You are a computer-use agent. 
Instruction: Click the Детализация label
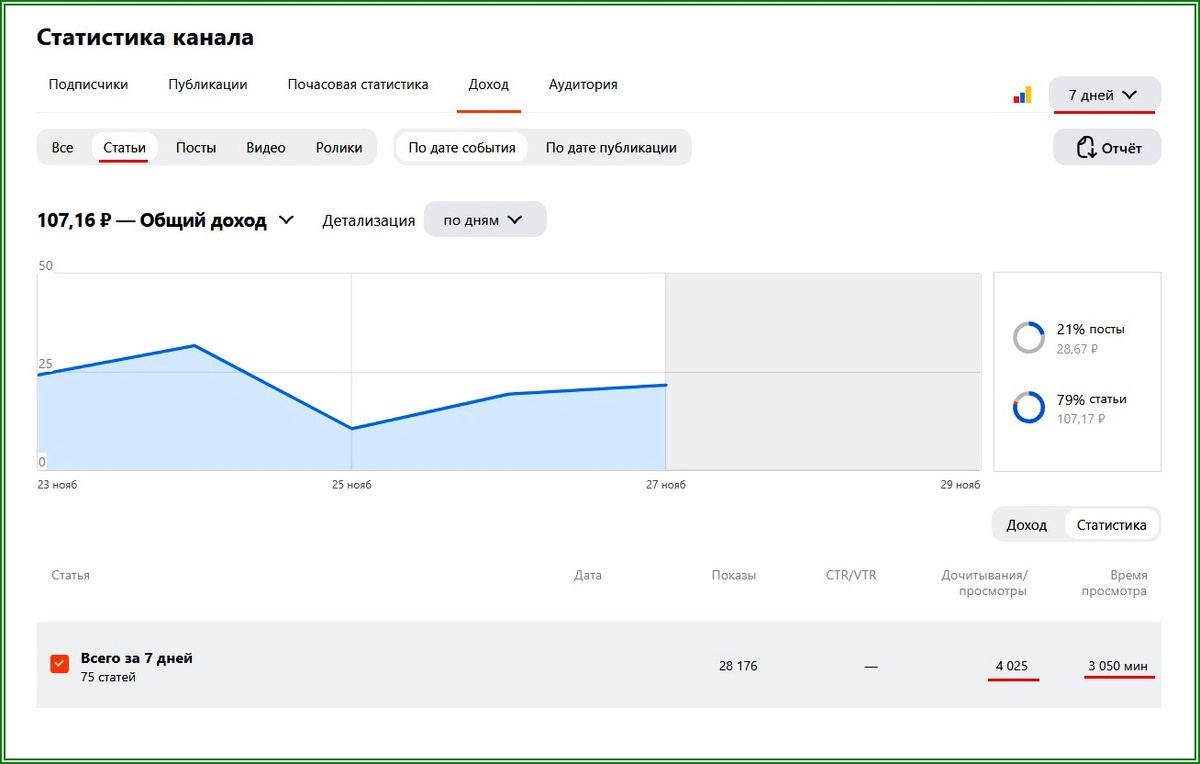tap(368, 221)
